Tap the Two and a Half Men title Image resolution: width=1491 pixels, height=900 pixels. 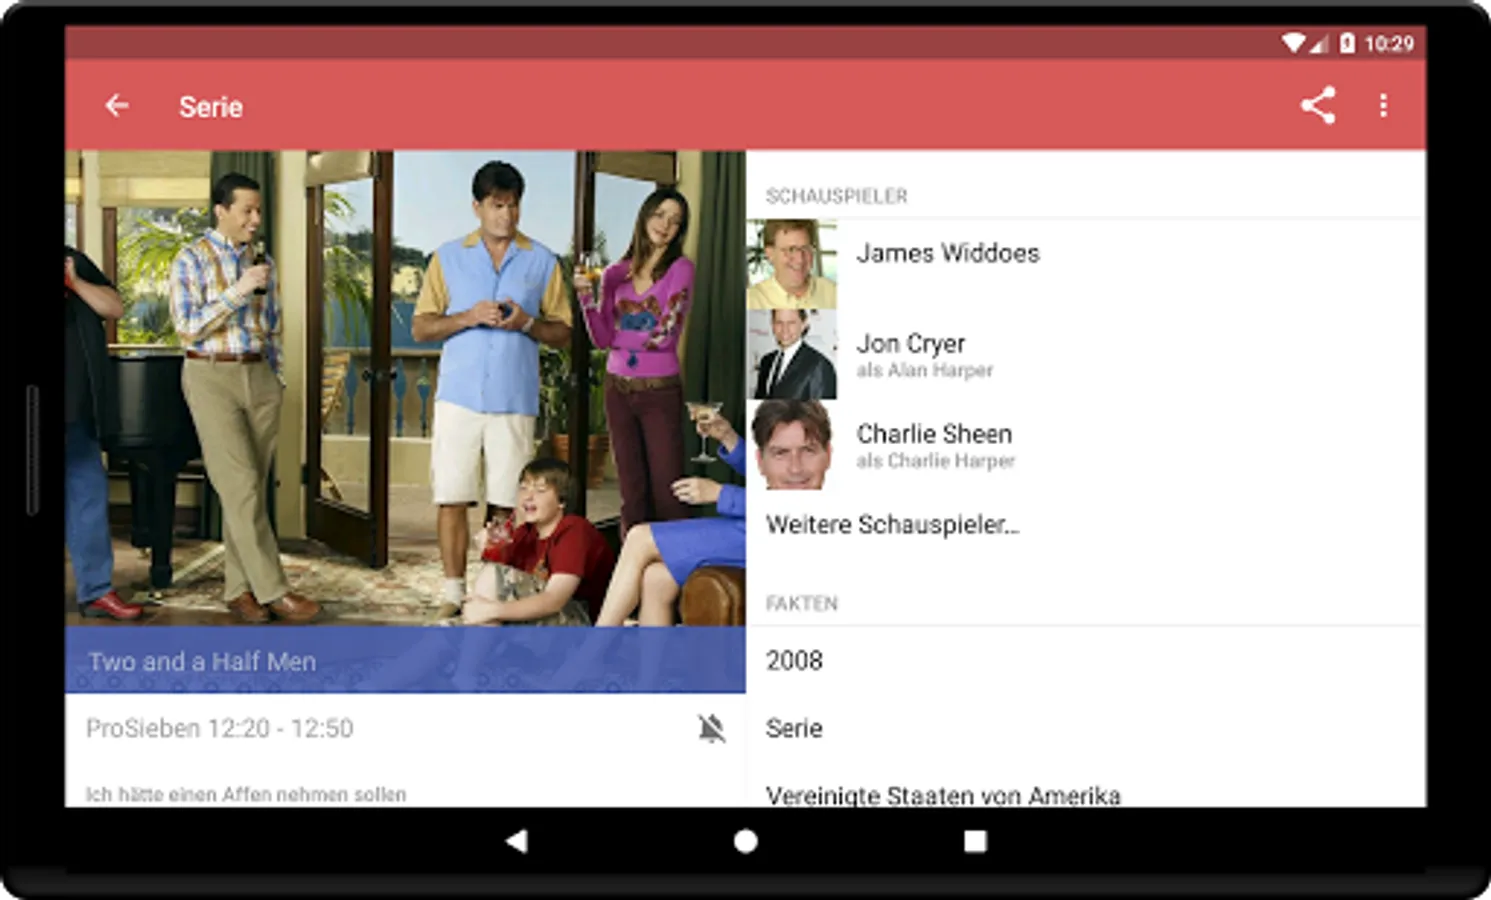click(x=202, y=661)
